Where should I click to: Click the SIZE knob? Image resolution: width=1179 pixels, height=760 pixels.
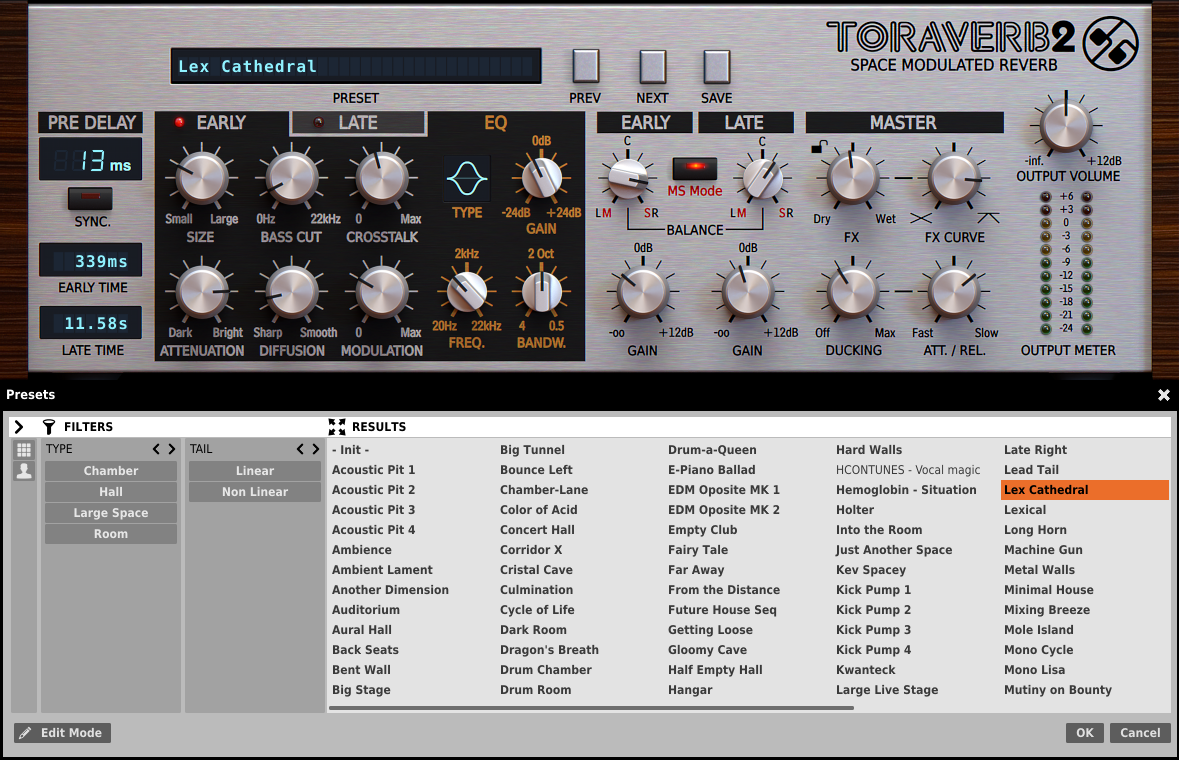[202, 179]
